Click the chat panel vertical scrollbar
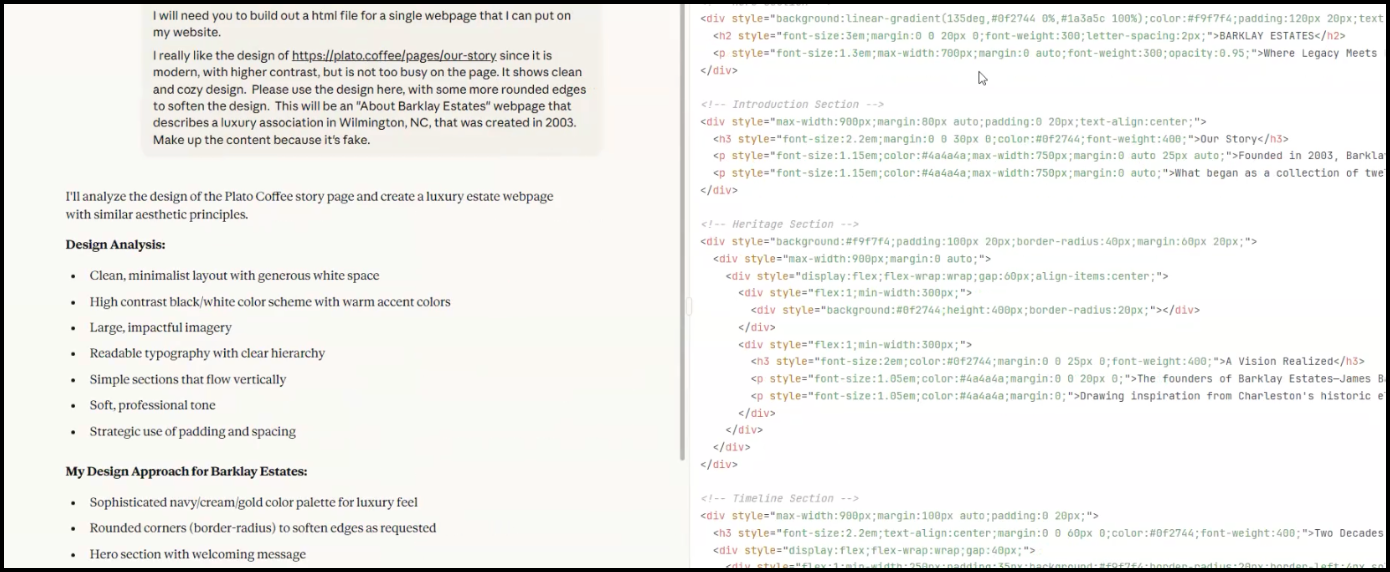The height and width of the screenshot is (572, 1390). tap(683, 230)
